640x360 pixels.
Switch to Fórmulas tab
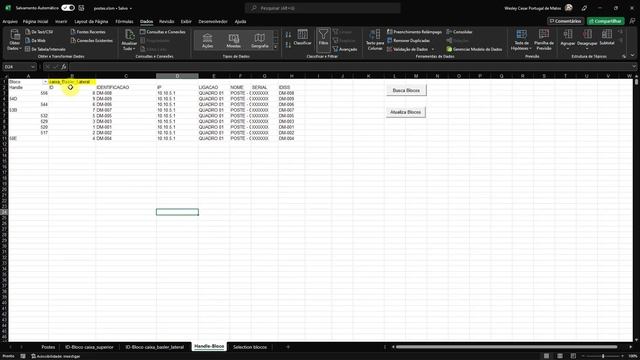tap(124, 22)
